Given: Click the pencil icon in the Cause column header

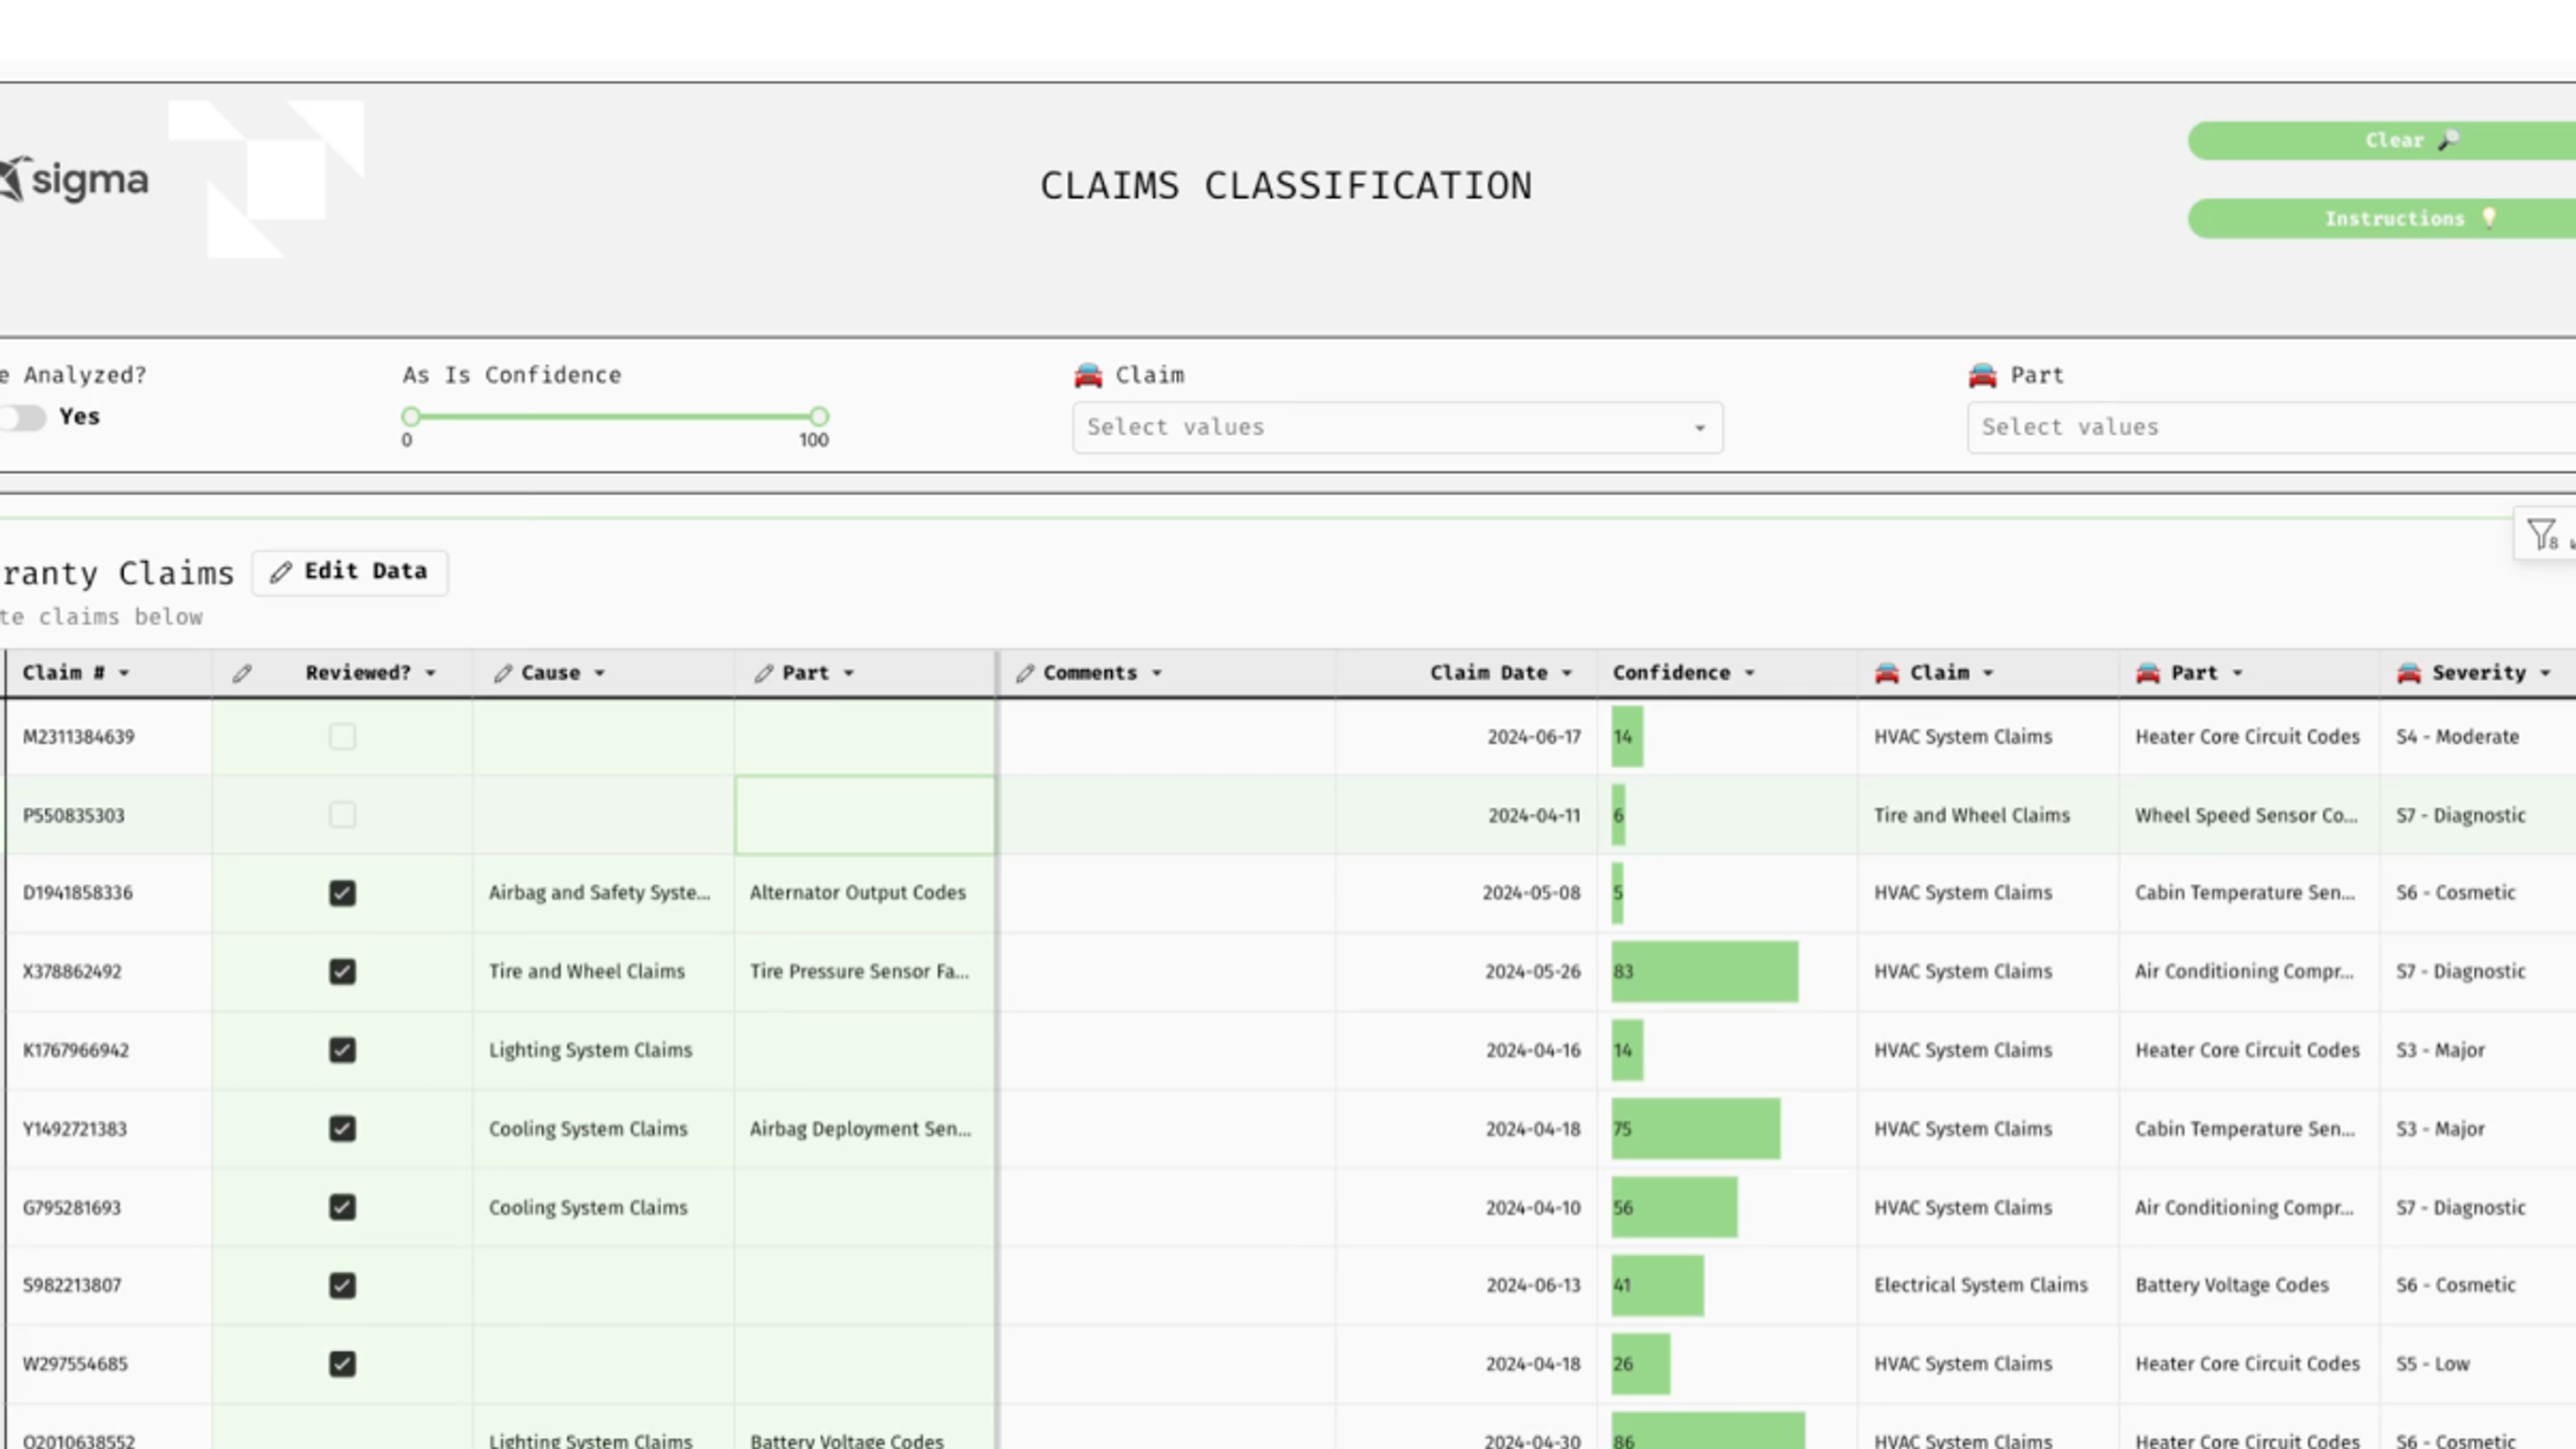Looking at the screenshot, I should click(503, 674).
